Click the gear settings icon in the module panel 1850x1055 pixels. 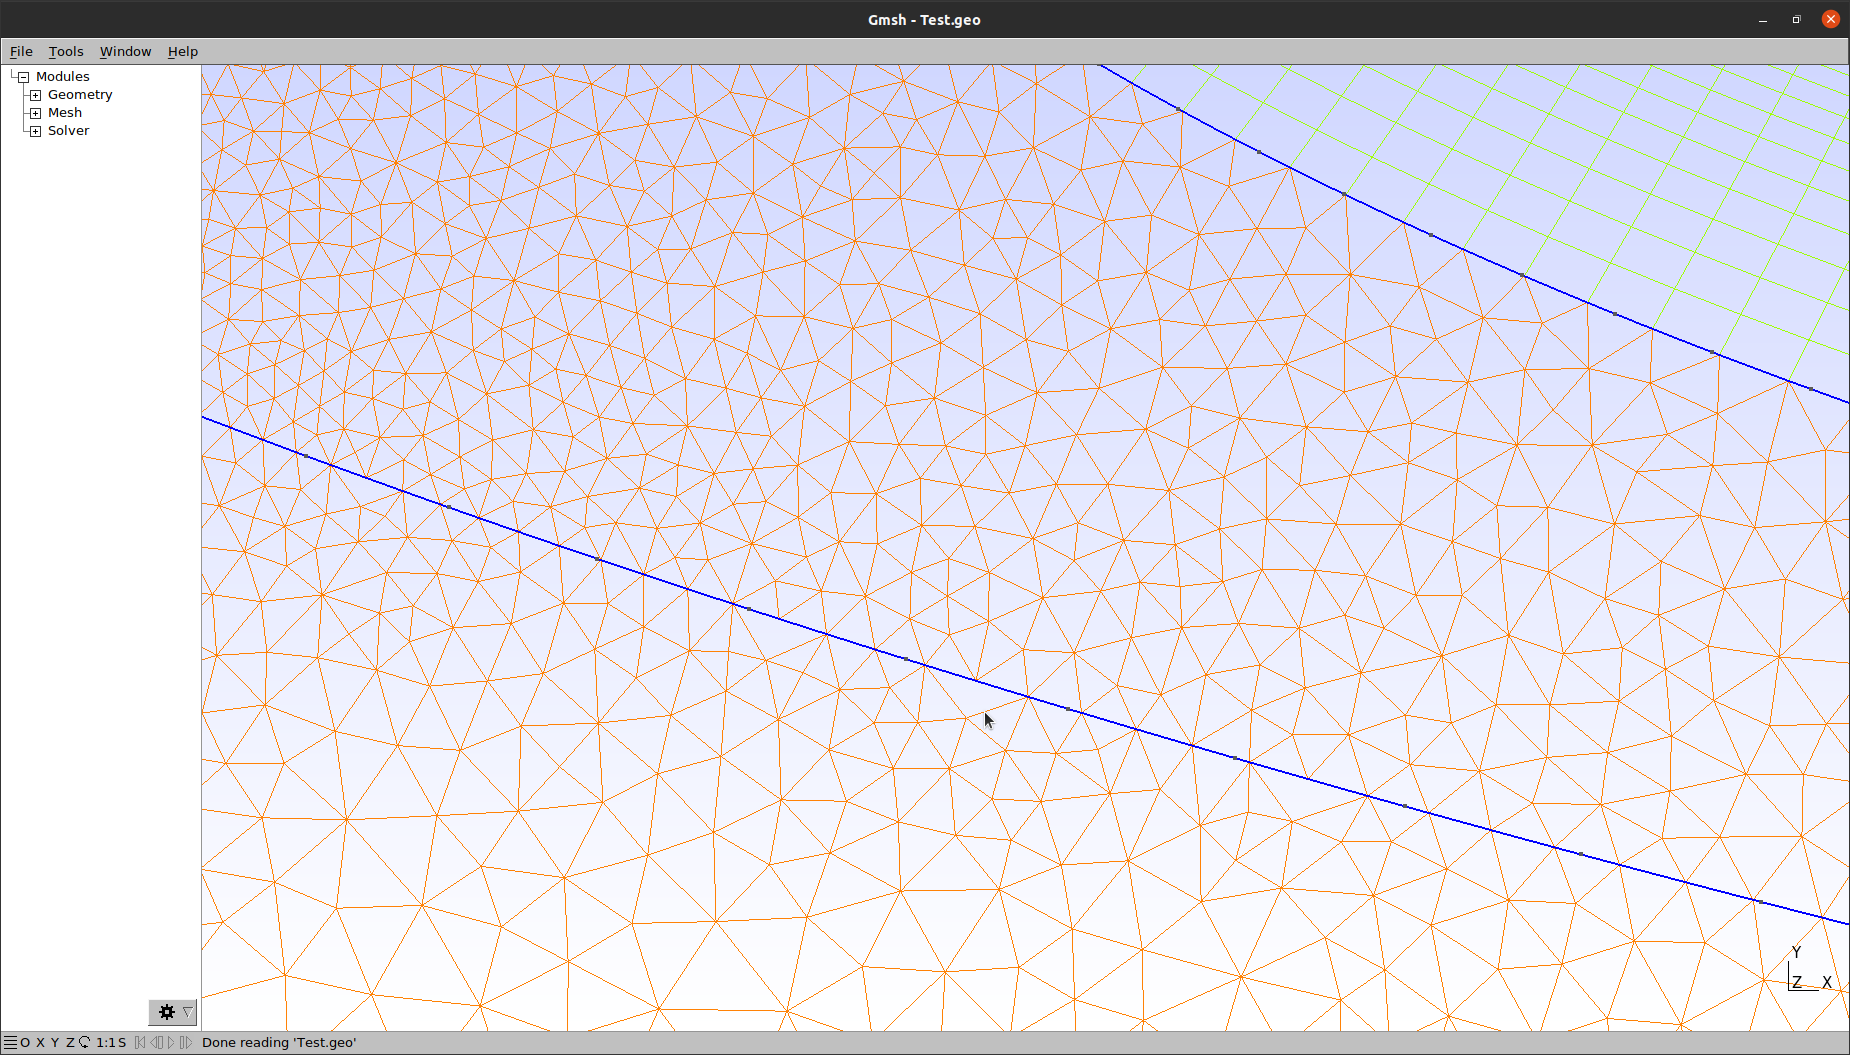pyautogui.click(x=166, y=1012)
